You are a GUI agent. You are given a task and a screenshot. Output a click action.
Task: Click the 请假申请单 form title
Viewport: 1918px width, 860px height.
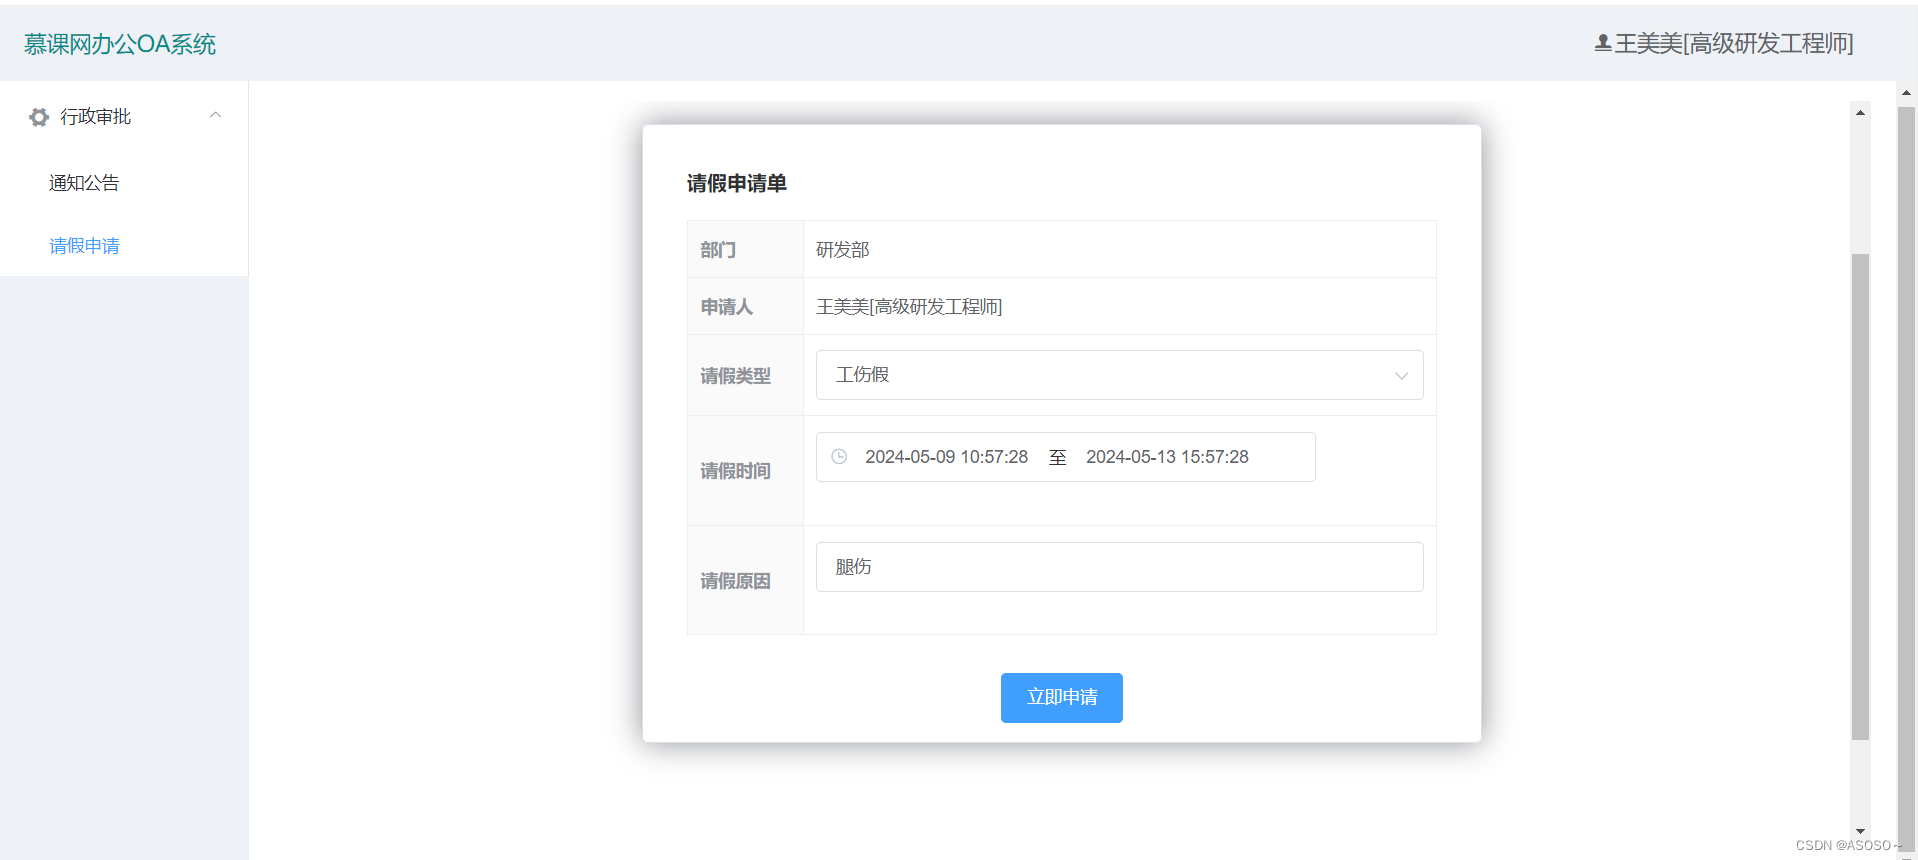[737, 184]
